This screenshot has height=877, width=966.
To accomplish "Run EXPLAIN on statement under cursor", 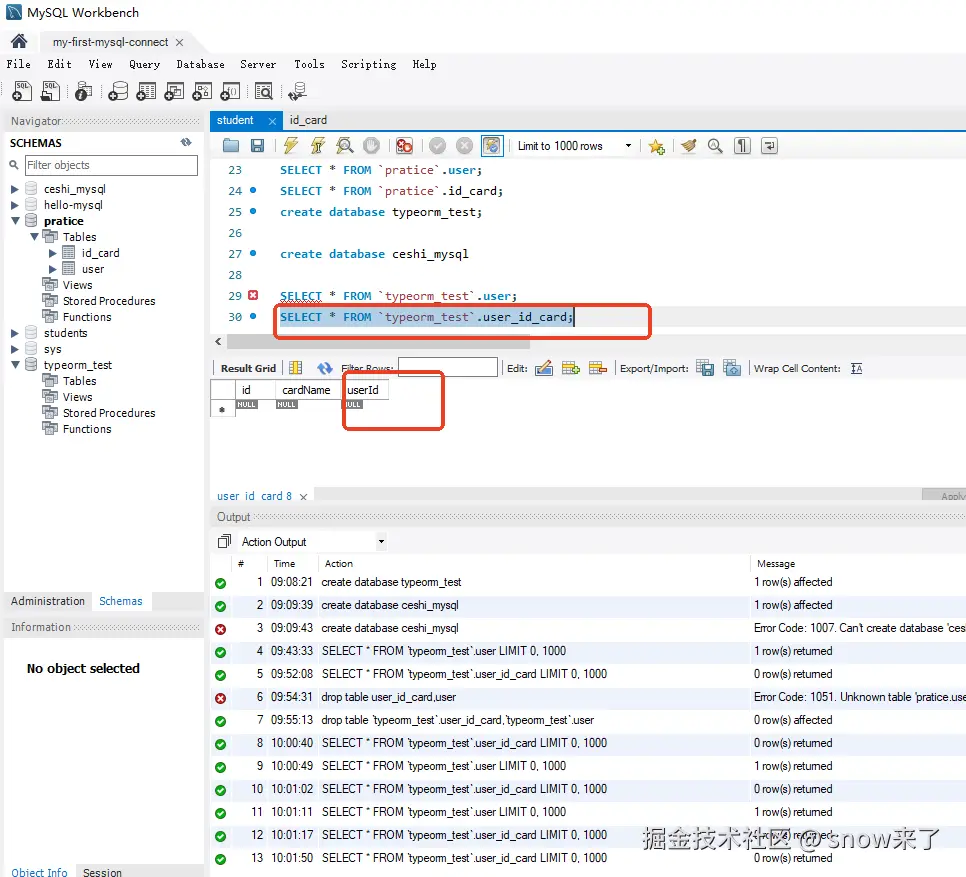I will (x=344, y=146).
